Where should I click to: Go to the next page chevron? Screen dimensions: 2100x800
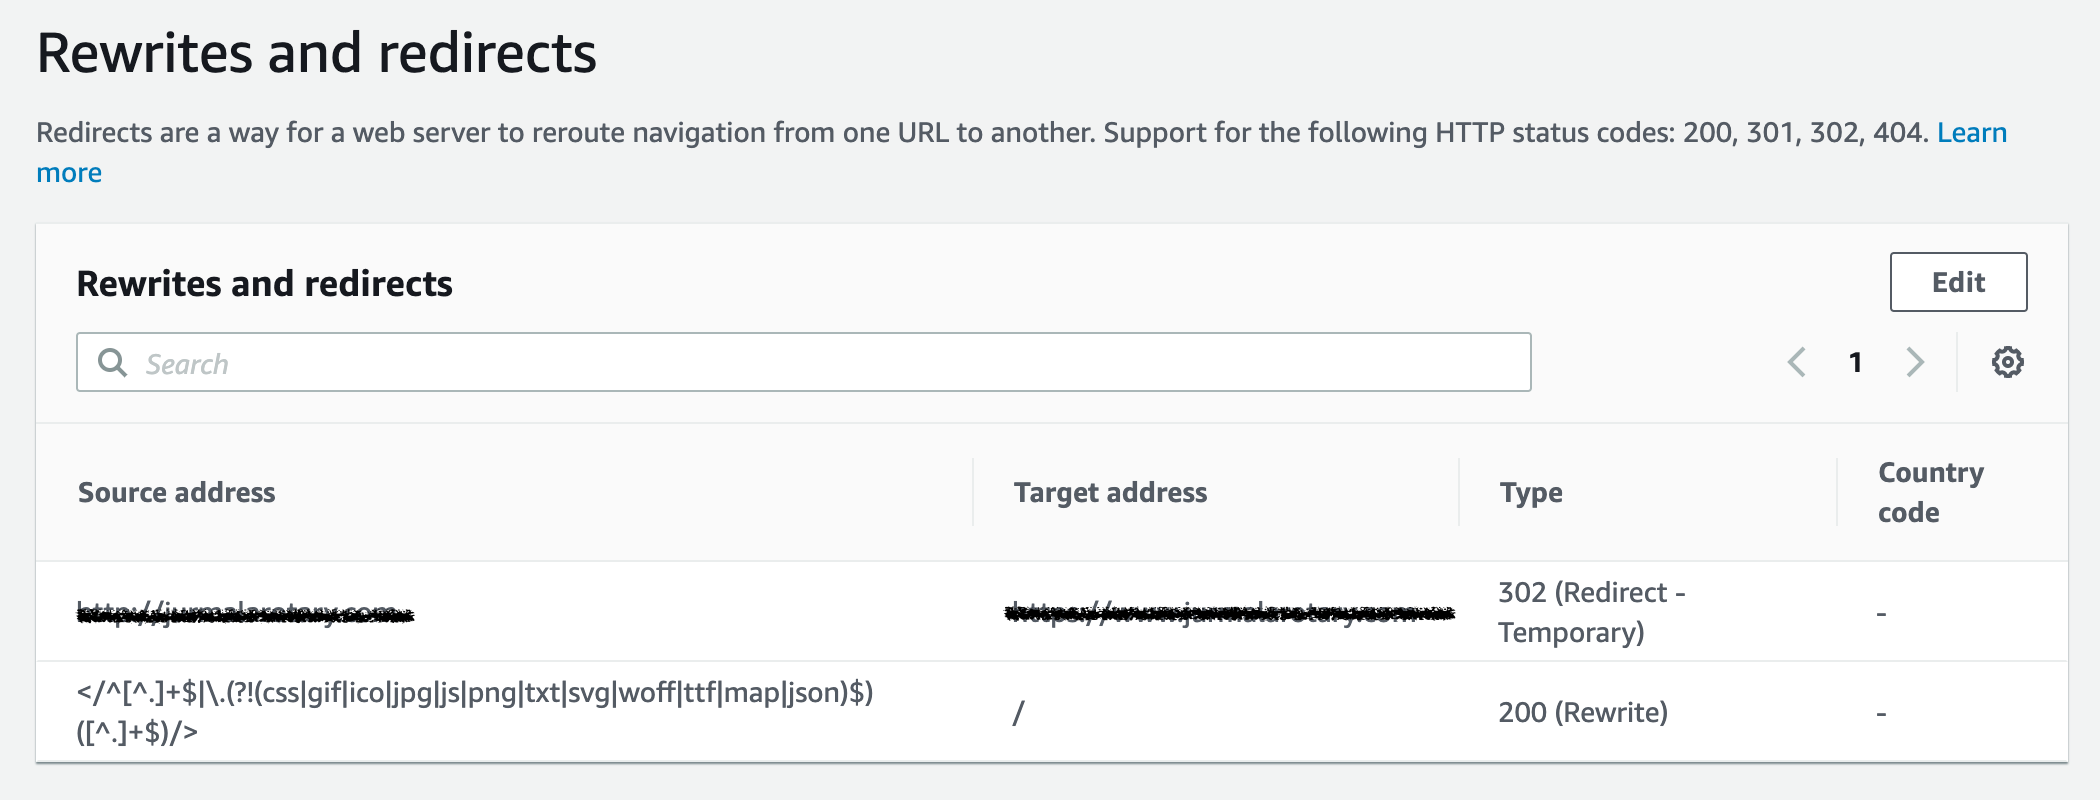tap(1915, 362)
